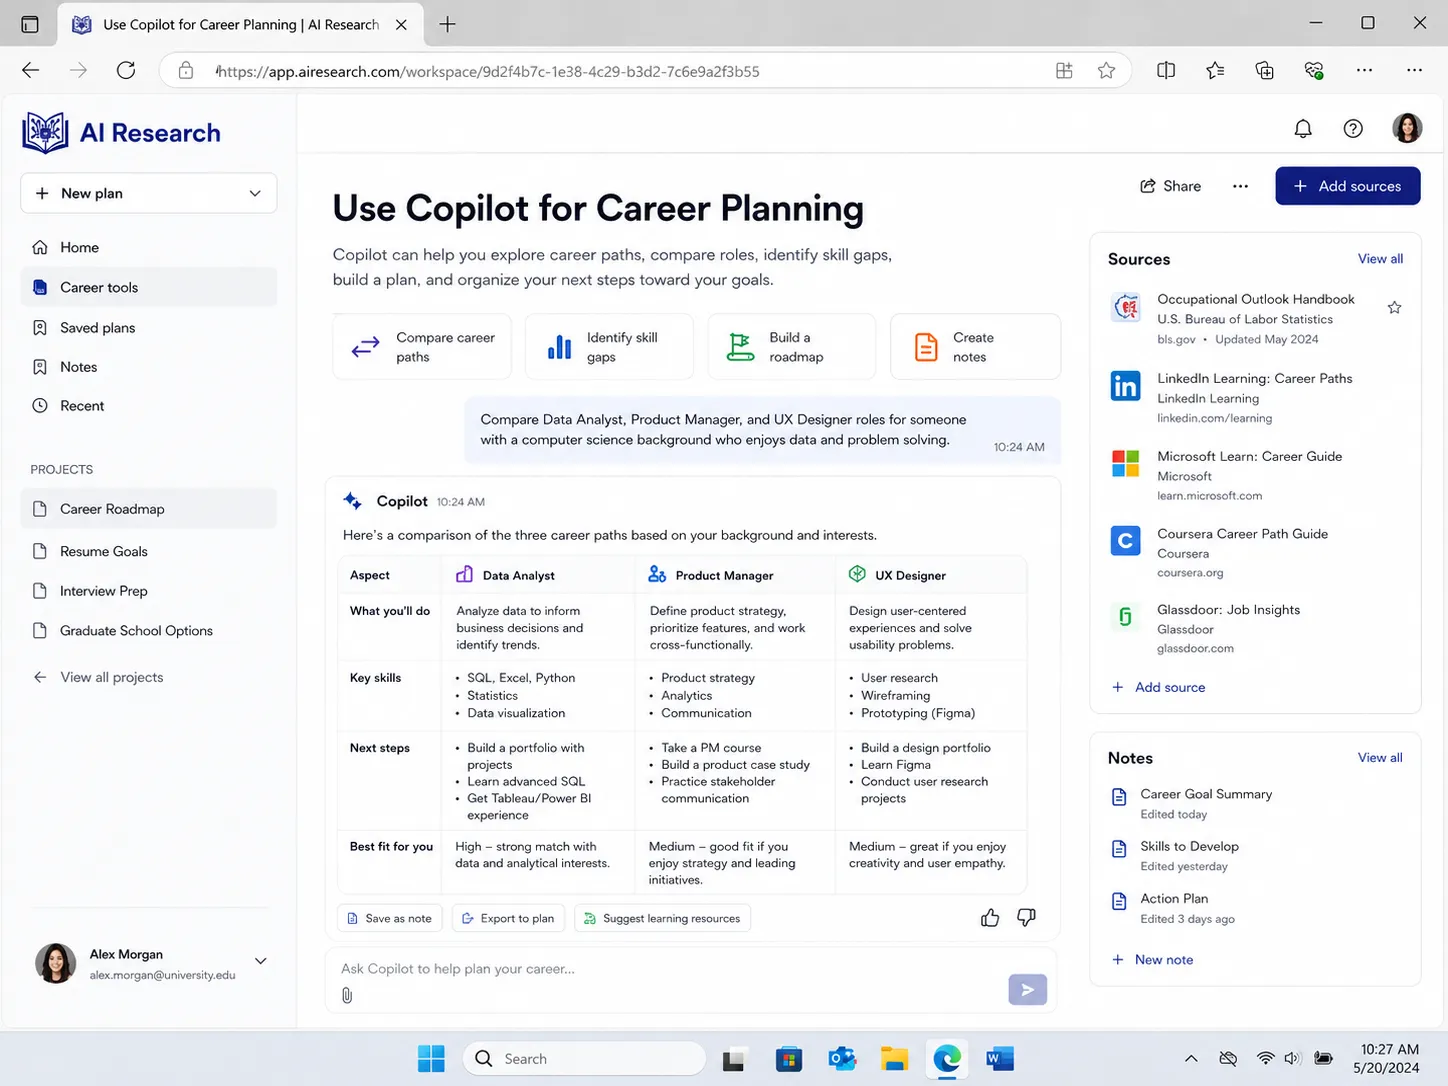Screen dimensions: 1448x1086
Task: Open Recent in the sidebar
Action: 148,405
